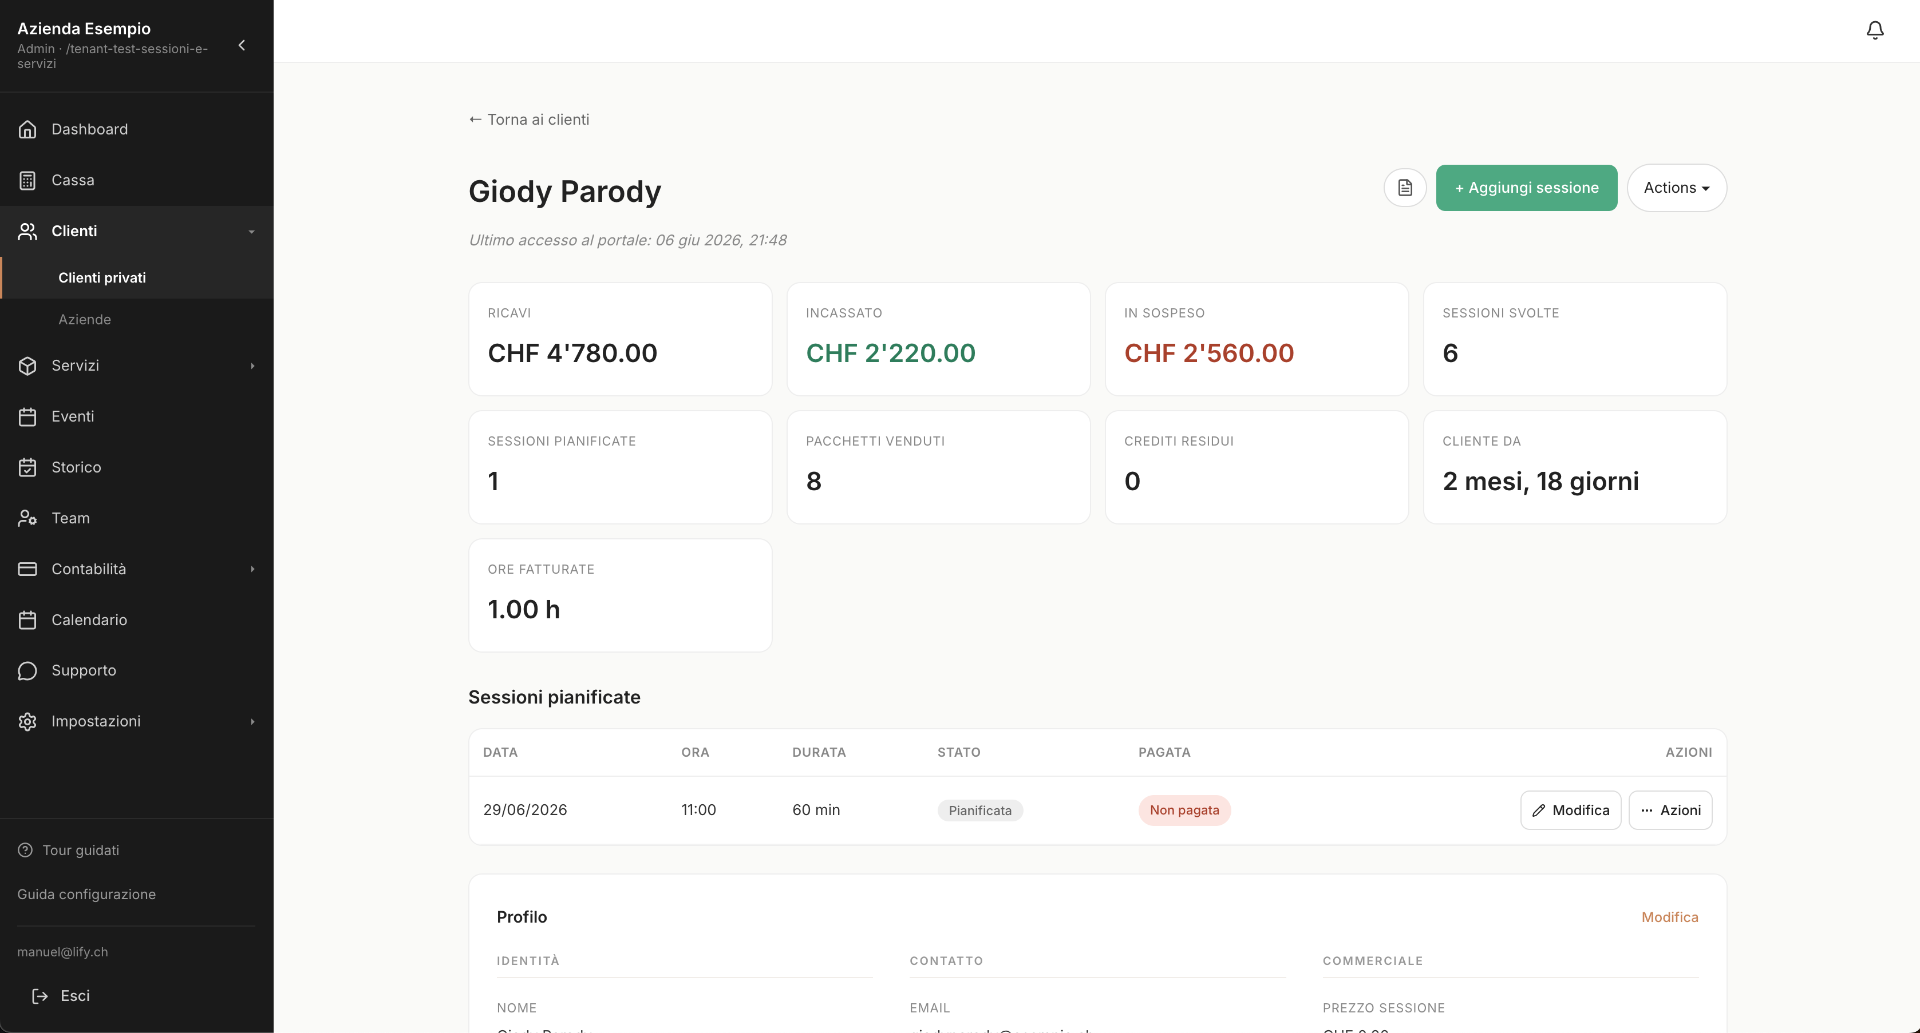Viewport: 1920px width, 1033px height.
Task: Click the session time 11:00
Action: tap(698, 810)
